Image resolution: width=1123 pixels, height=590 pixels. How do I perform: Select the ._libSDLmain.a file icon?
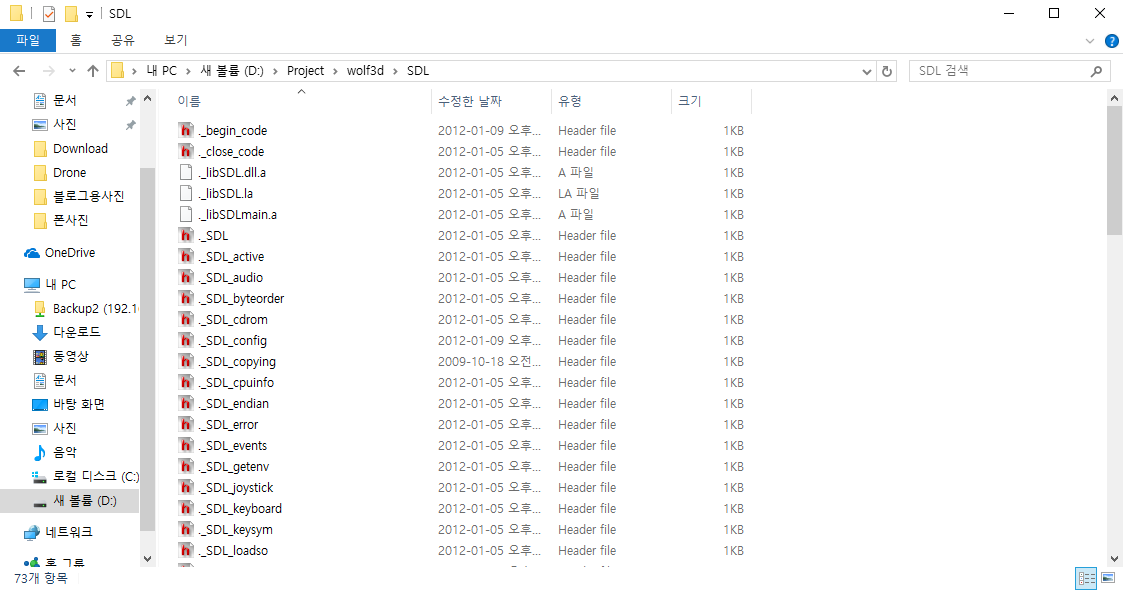tap(186, 214)
